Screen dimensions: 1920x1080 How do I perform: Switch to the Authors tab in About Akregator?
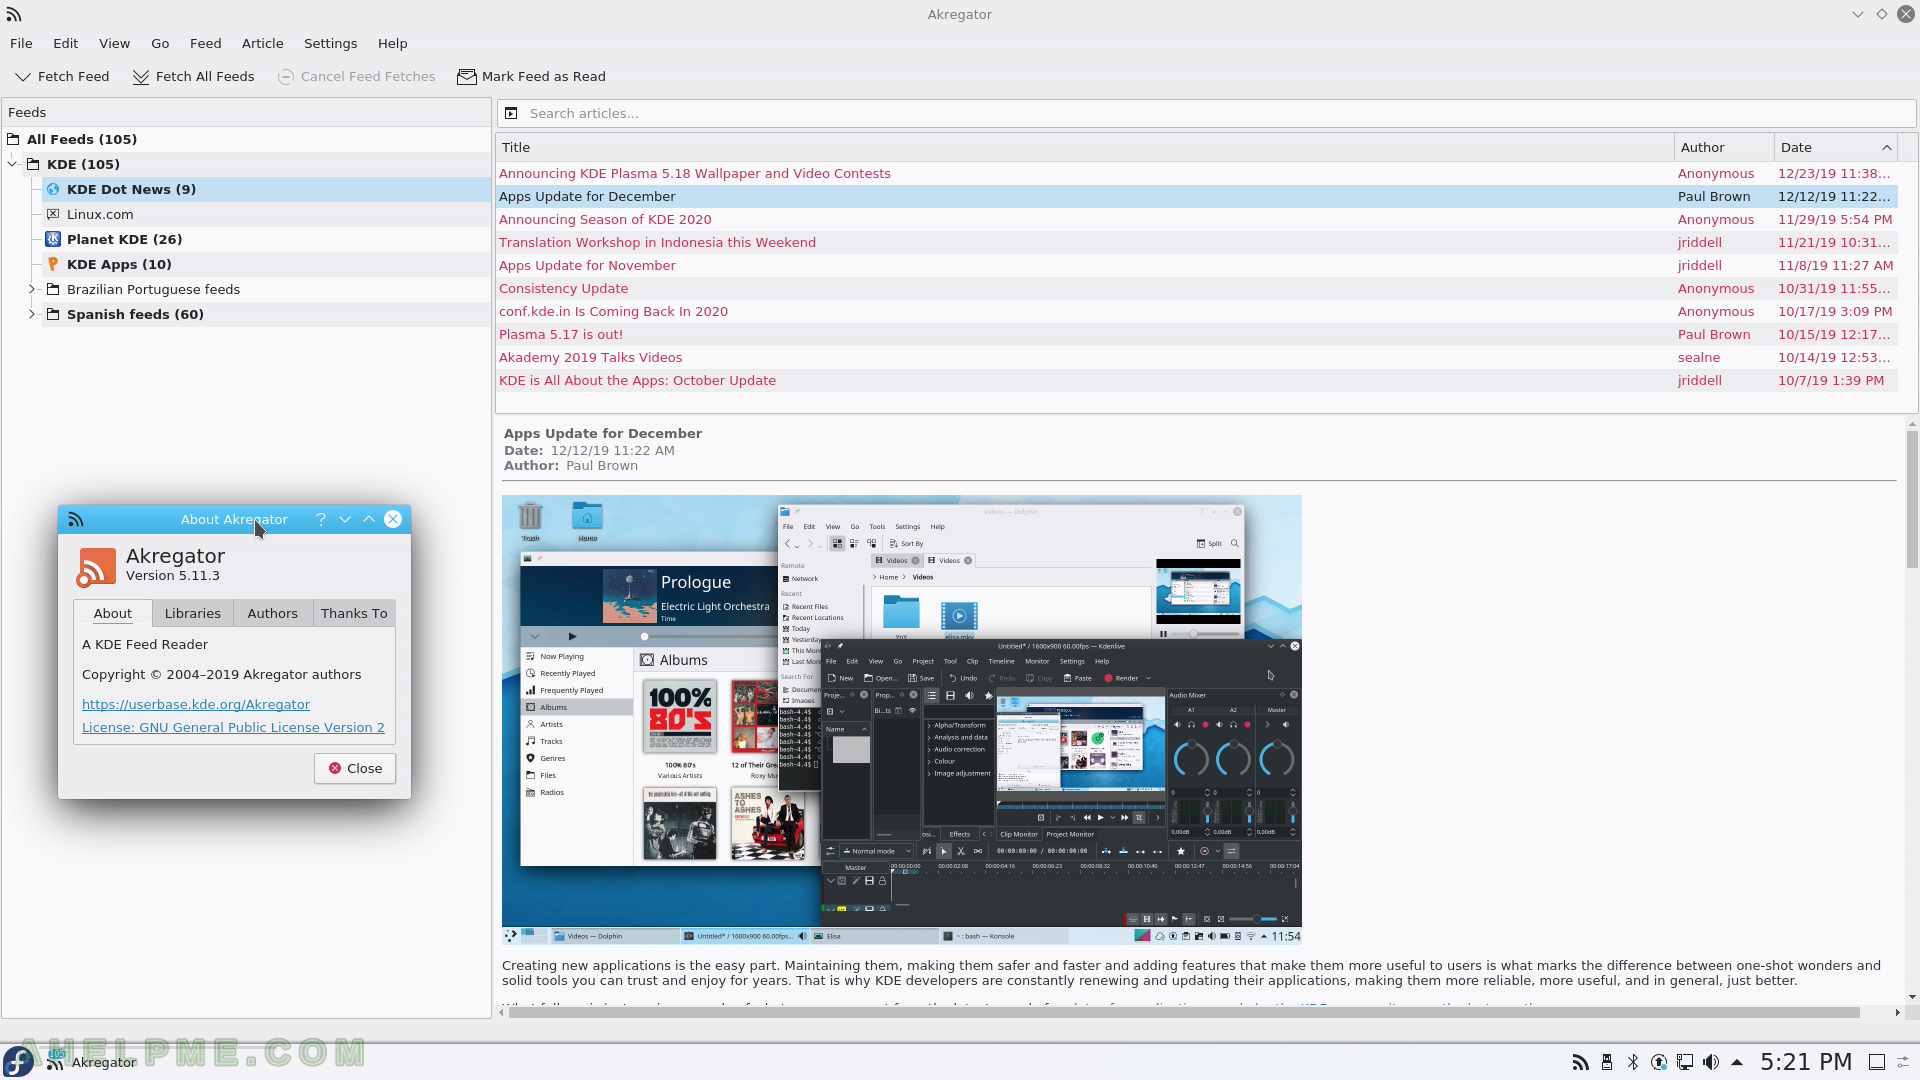[x=272, y=613]
